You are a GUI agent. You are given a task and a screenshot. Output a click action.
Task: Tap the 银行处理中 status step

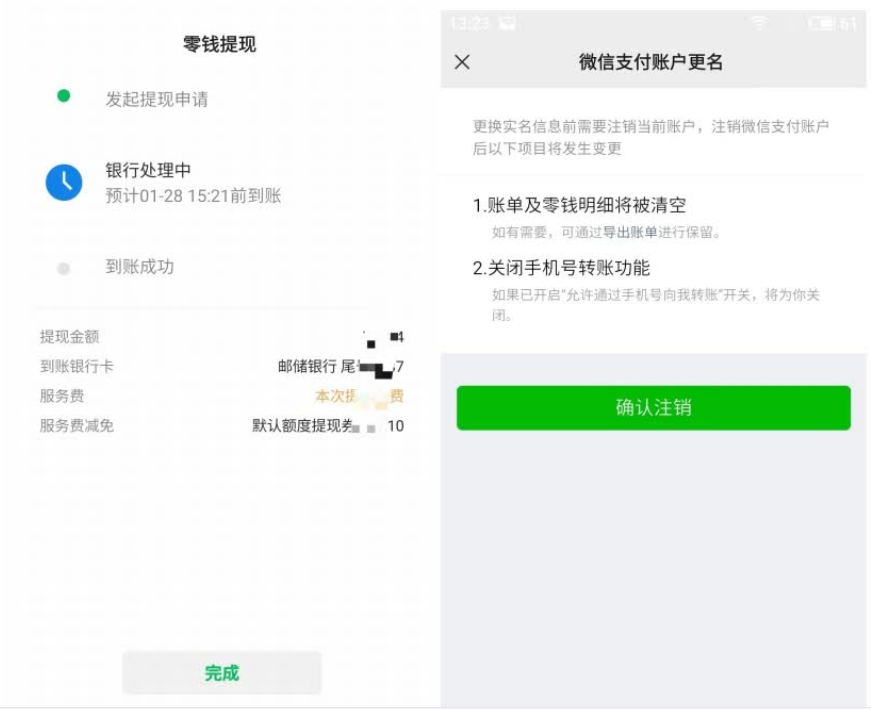[x=148, y=169]
